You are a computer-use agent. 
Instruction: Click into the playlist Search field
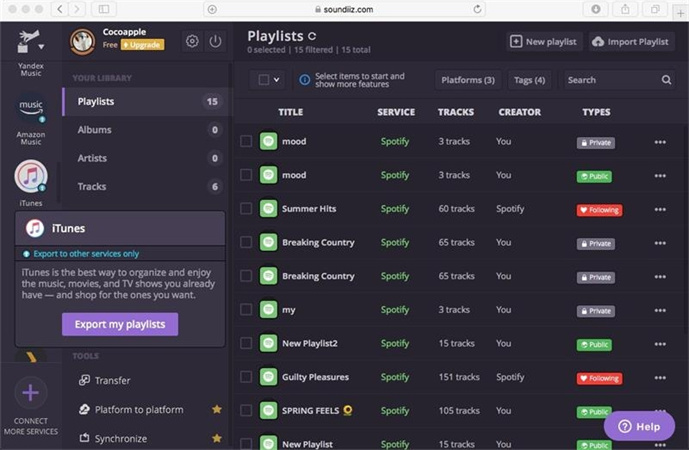coord(608,80)
